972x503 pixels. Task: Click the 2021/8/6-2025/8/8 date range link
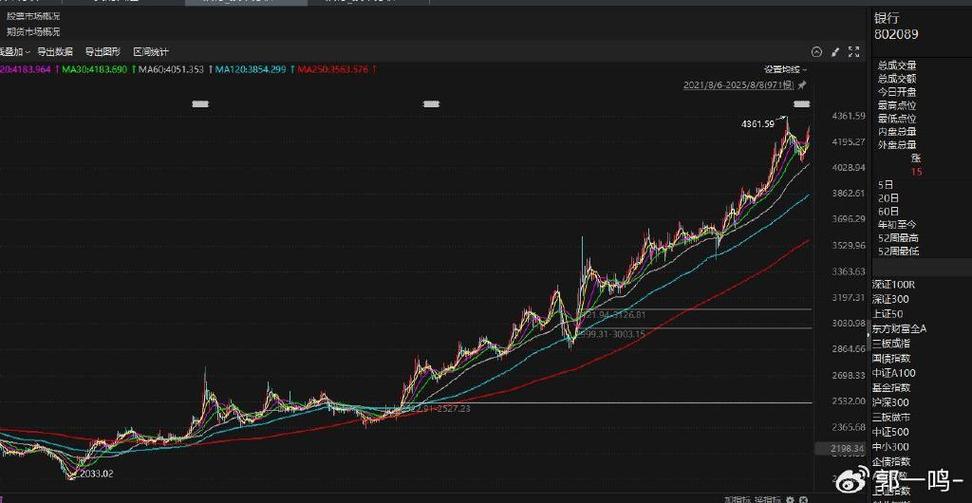click(738, 86)
